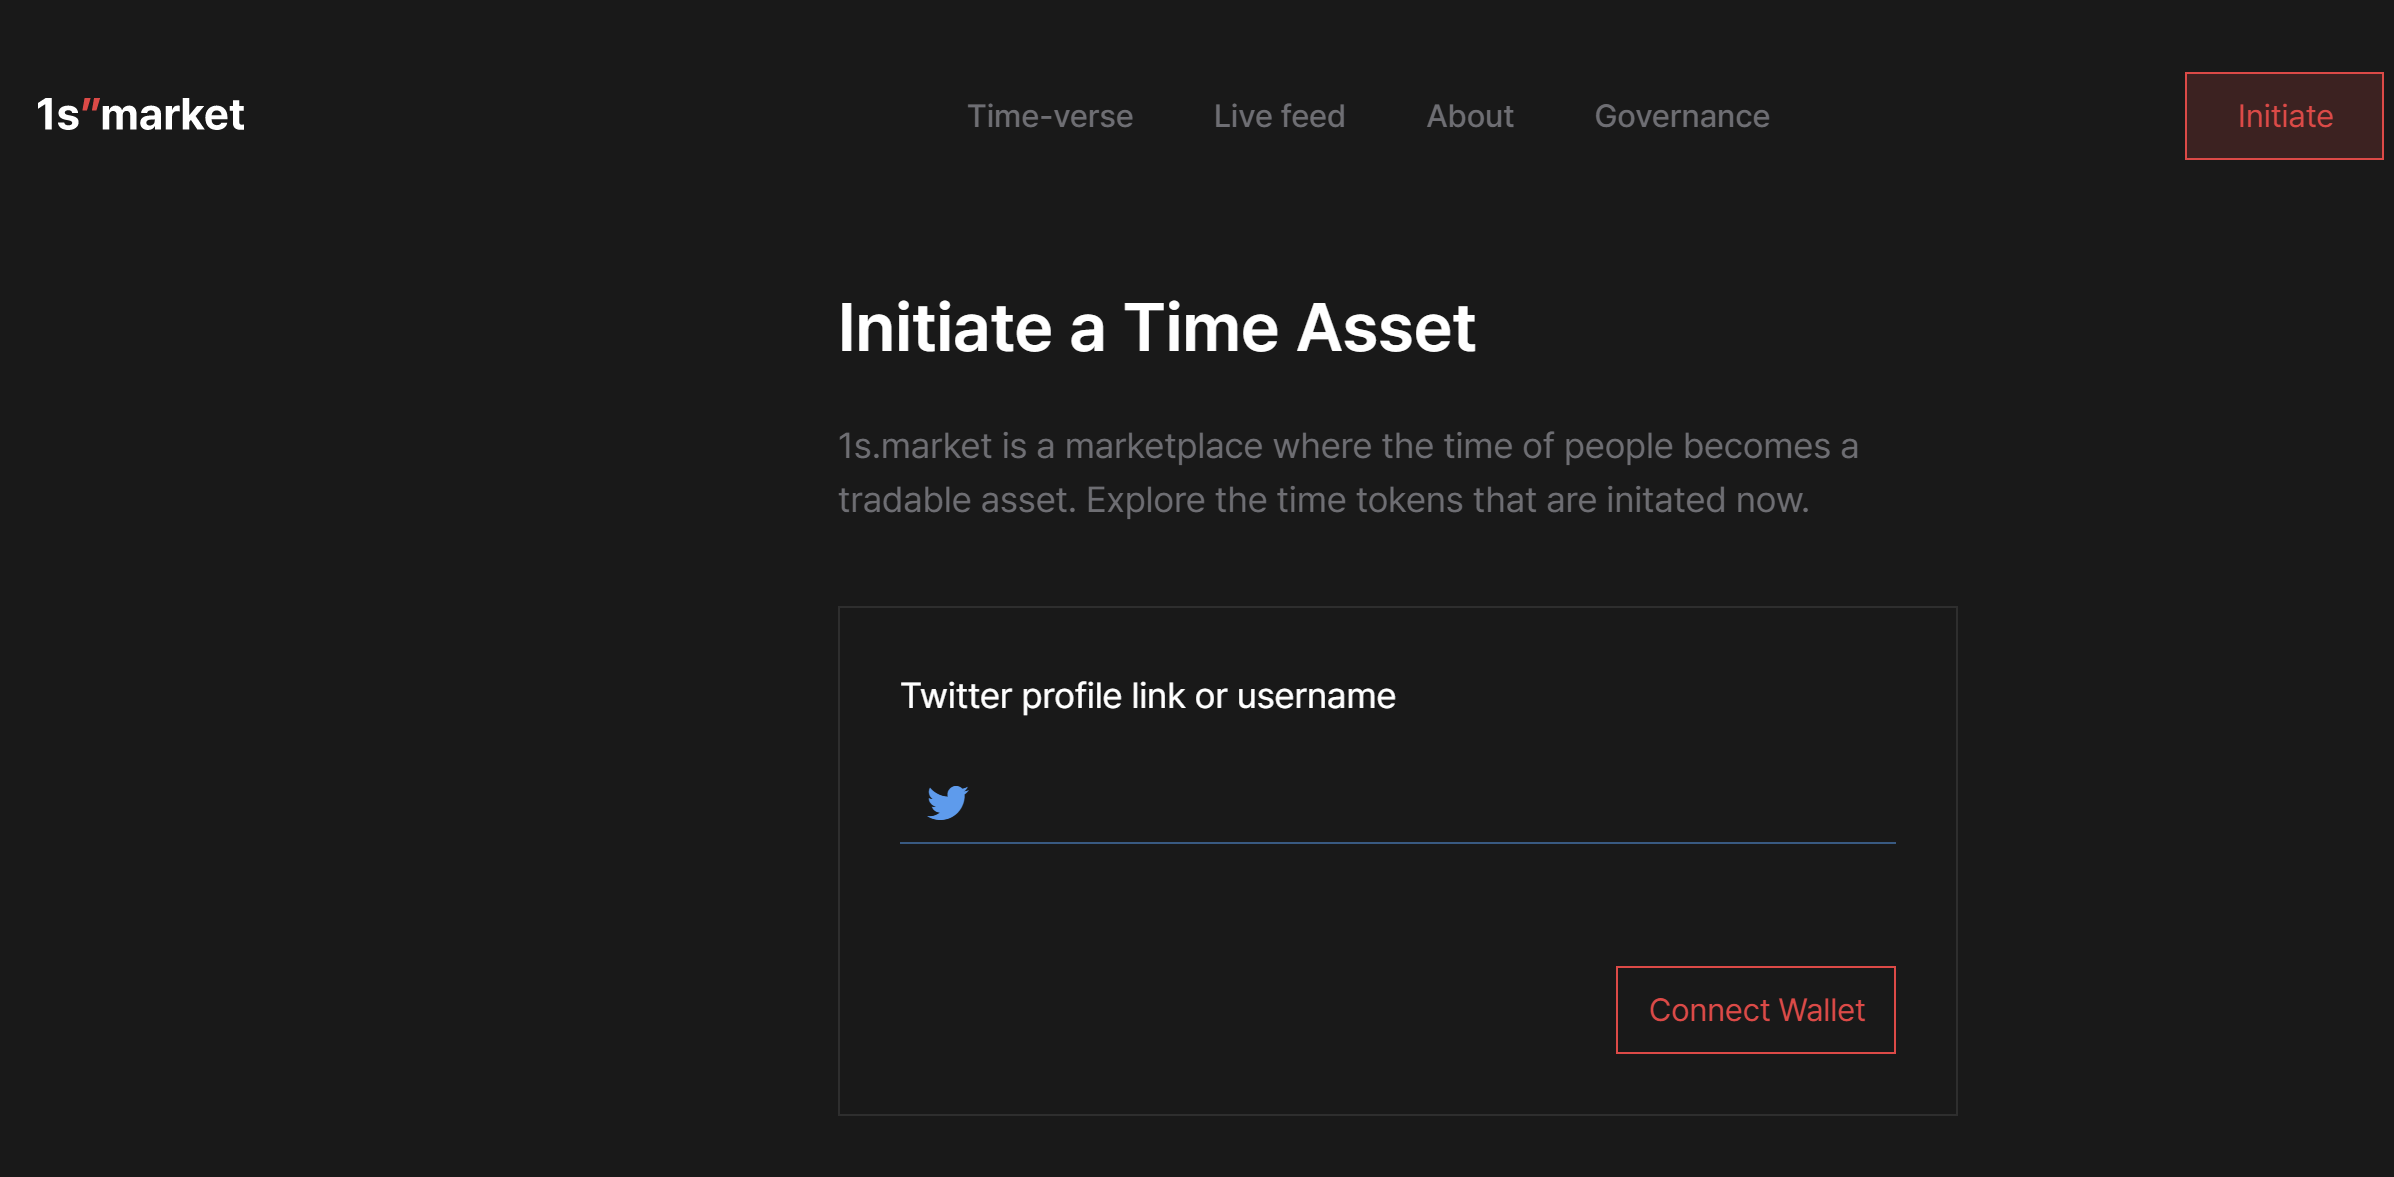The image size is (2394, 1177).
Task: Click the '1s' text in the logo
Action: tap(57, 115)
